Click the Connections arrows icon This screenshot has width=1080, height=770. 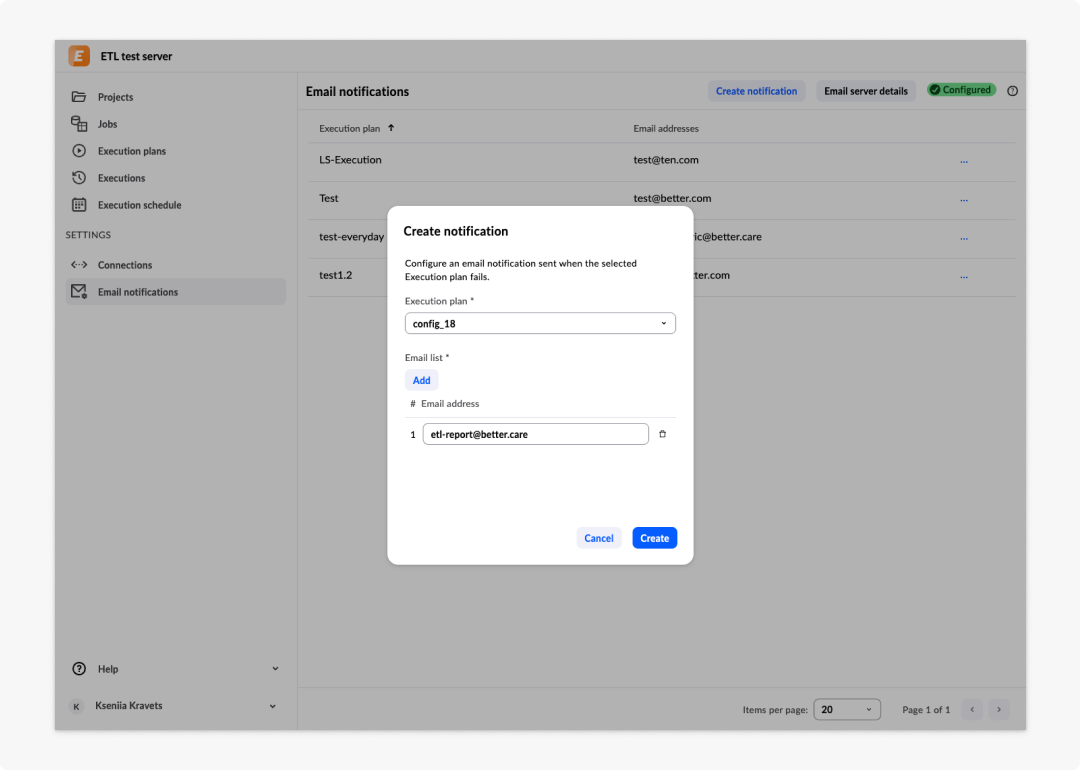pos(79,264)
